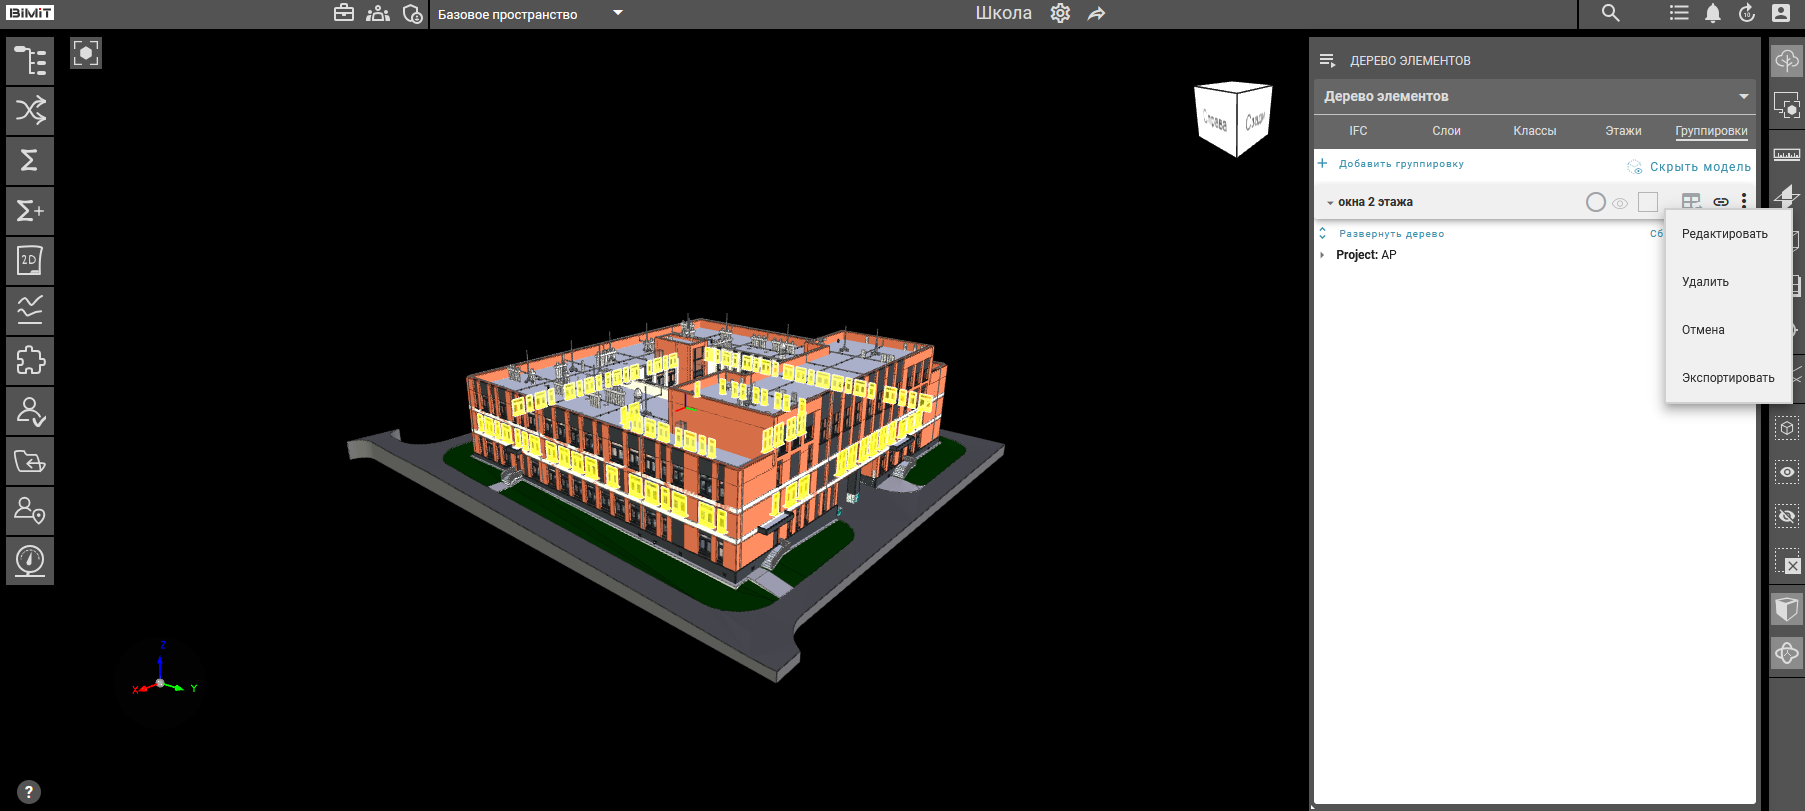
Task: Select the radio circle for окна 2 этажа
Action: click(1596, 202)
